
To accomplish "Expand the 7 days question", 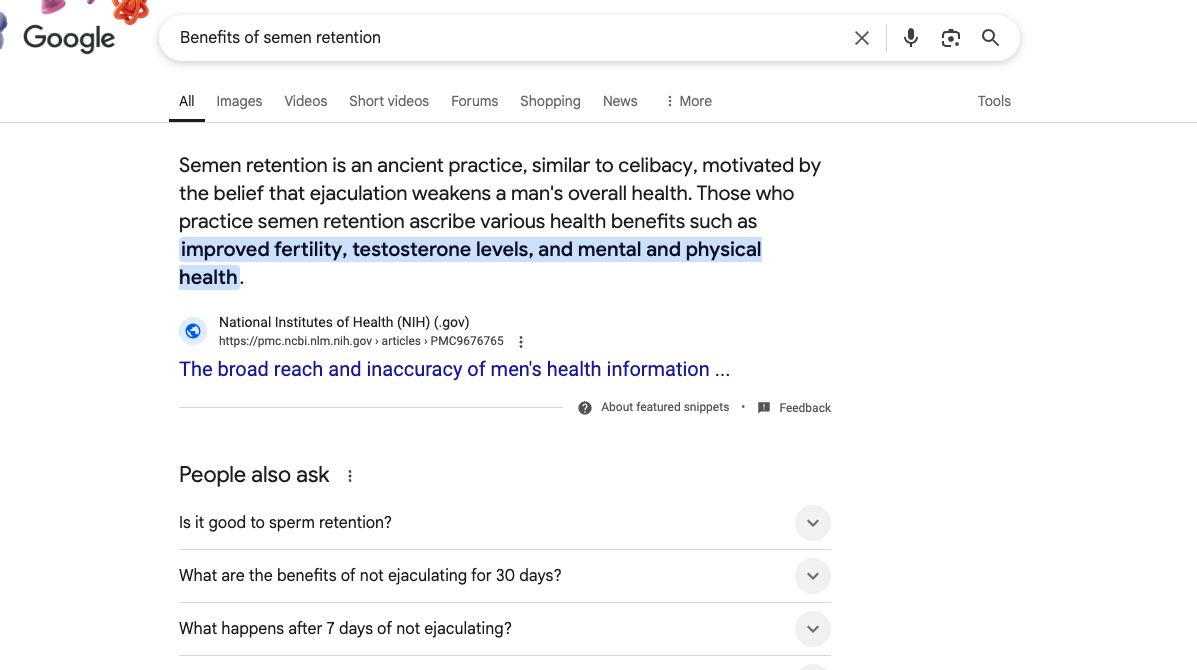I will coord(812,629).
